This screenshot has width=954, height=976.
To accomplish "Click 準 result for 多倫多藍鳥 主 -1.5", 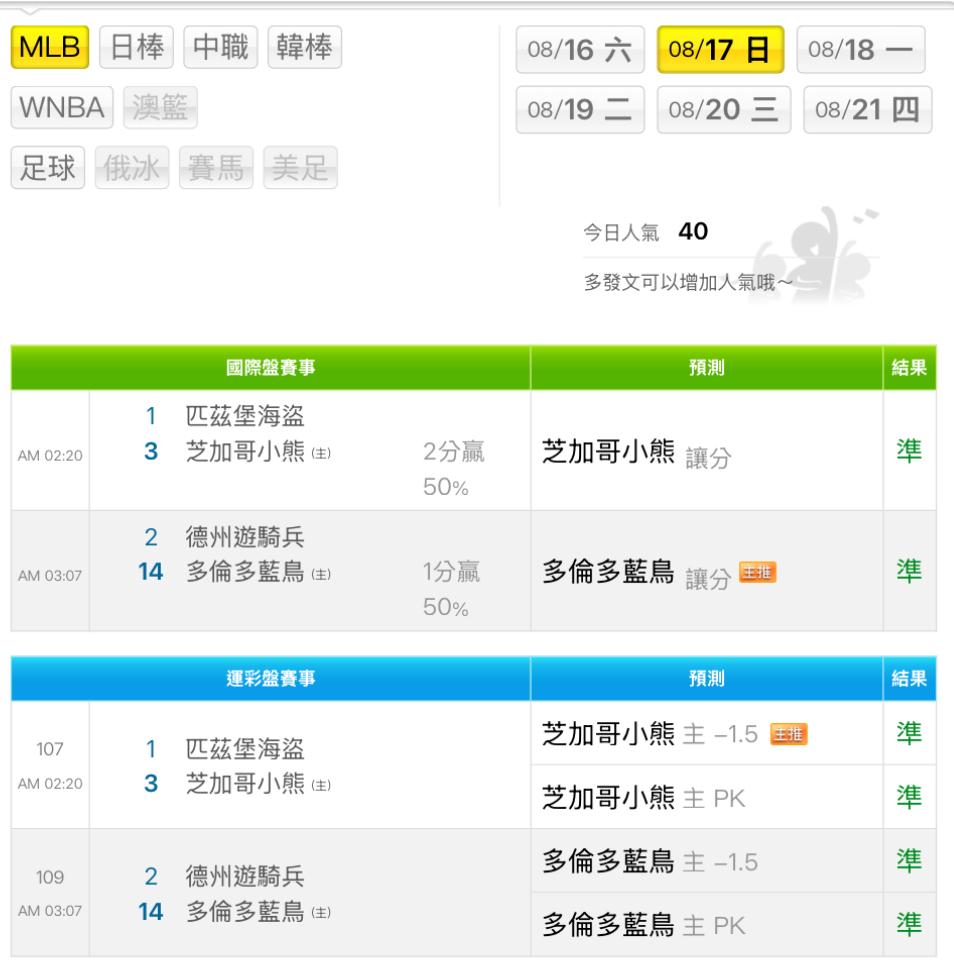I will [x=909, y=861].
